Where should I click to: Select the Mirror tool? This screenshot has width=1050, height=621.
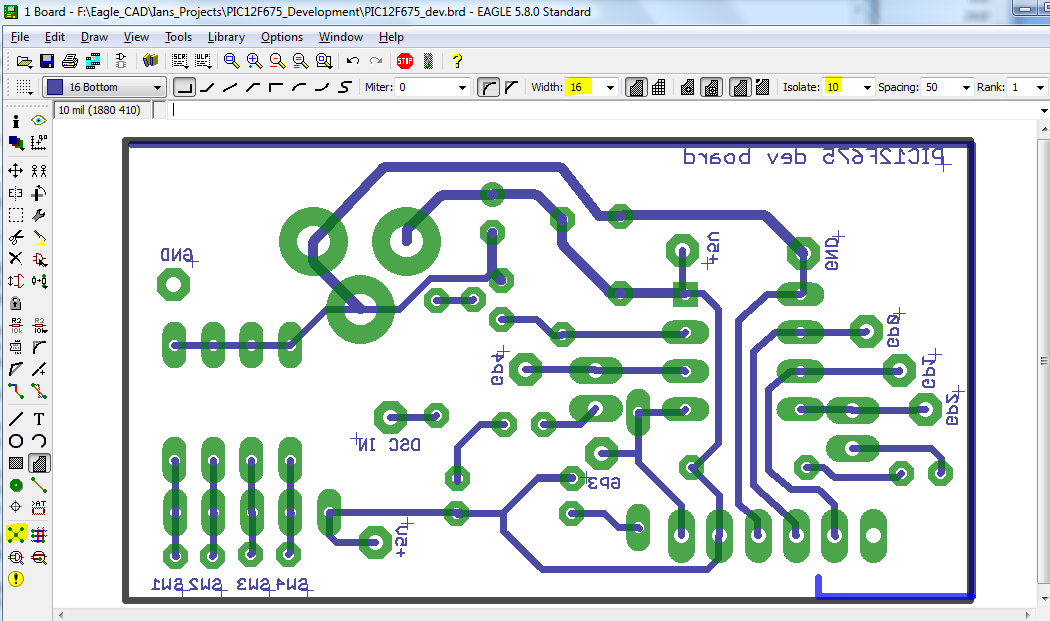[16, 193]
